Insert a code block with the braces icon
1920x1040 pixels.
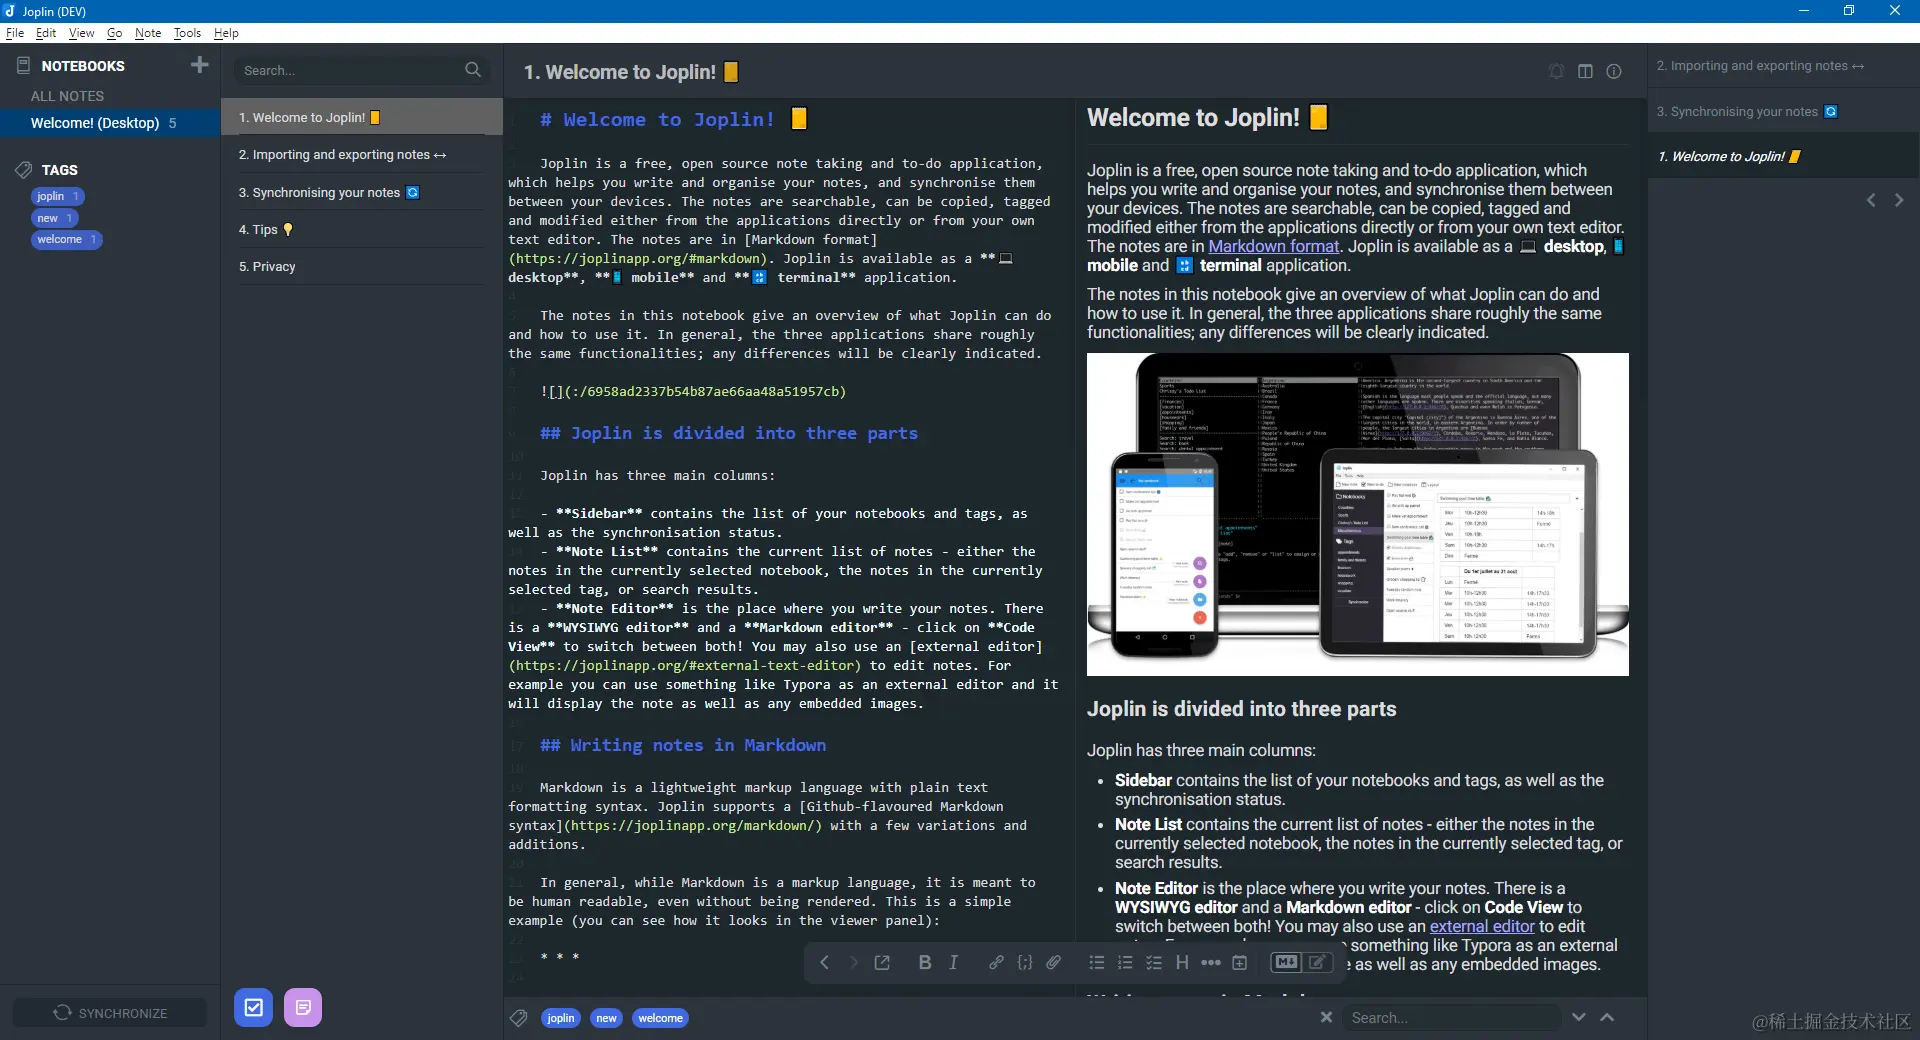coord(1025,962)
